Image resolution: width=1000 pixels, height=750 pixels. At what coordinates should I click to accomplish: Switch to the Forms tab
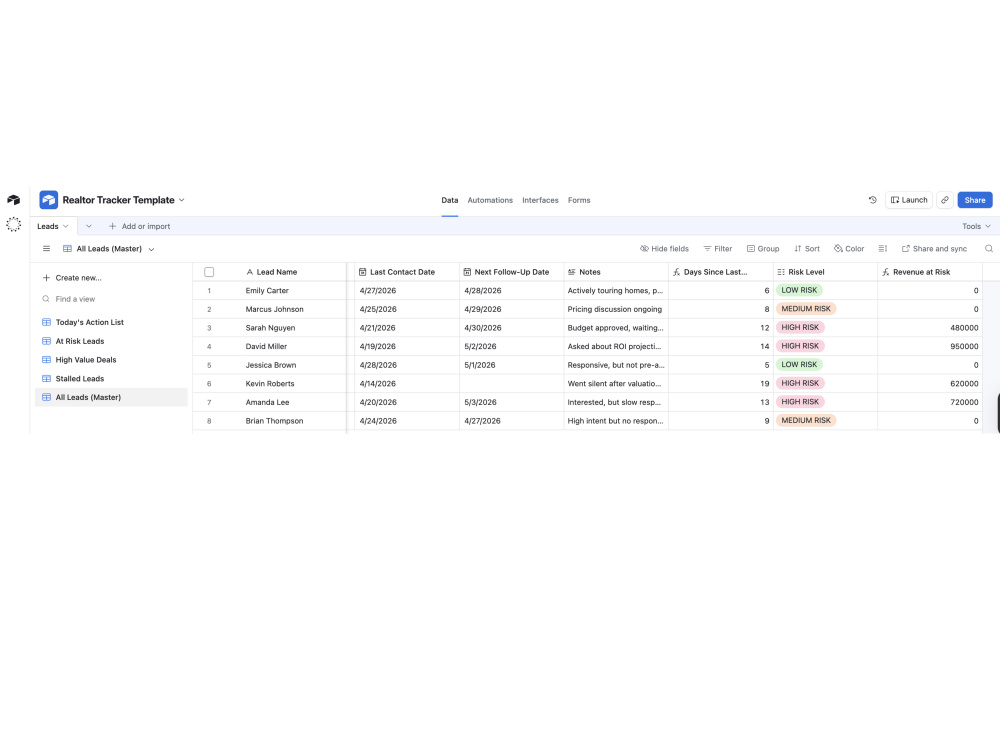click(x=579, y=200)
